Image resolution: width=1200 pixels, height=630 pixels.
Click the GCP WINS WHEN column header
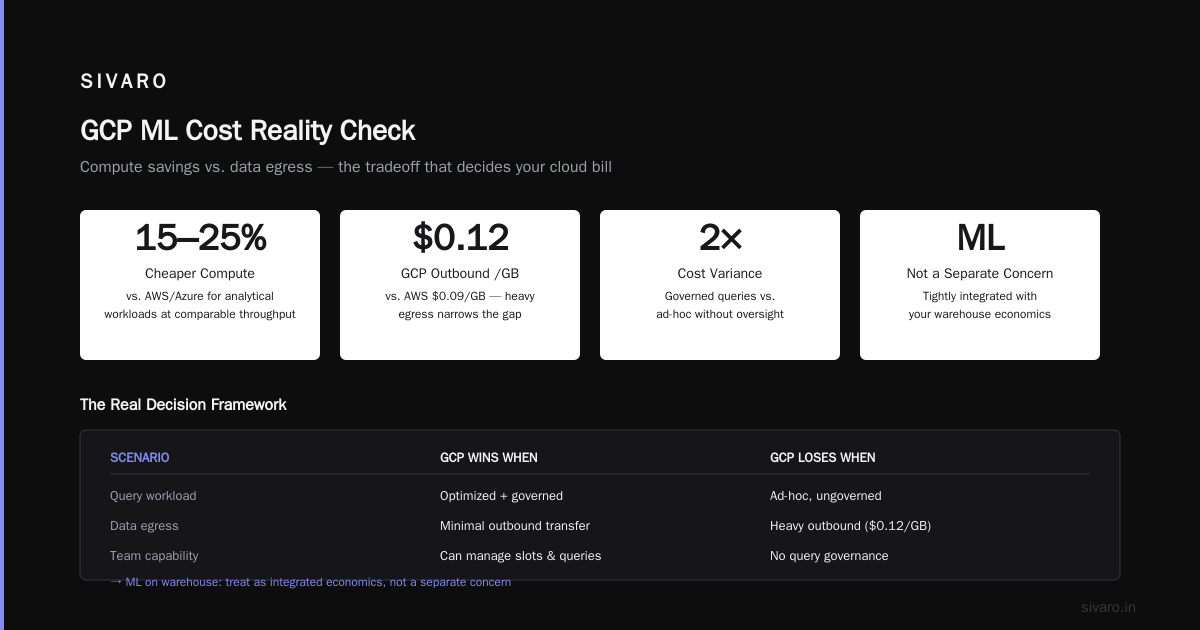[489, 458]
